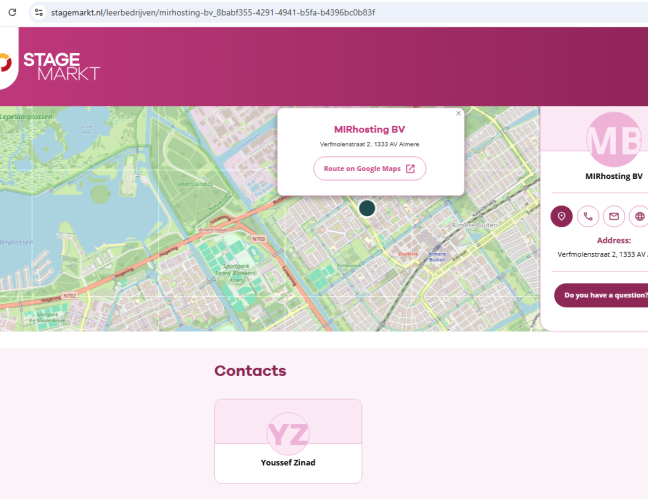The height and width of the screenshot is (500, 648).
Task: Click the browser URL address field
Action: 300,12
